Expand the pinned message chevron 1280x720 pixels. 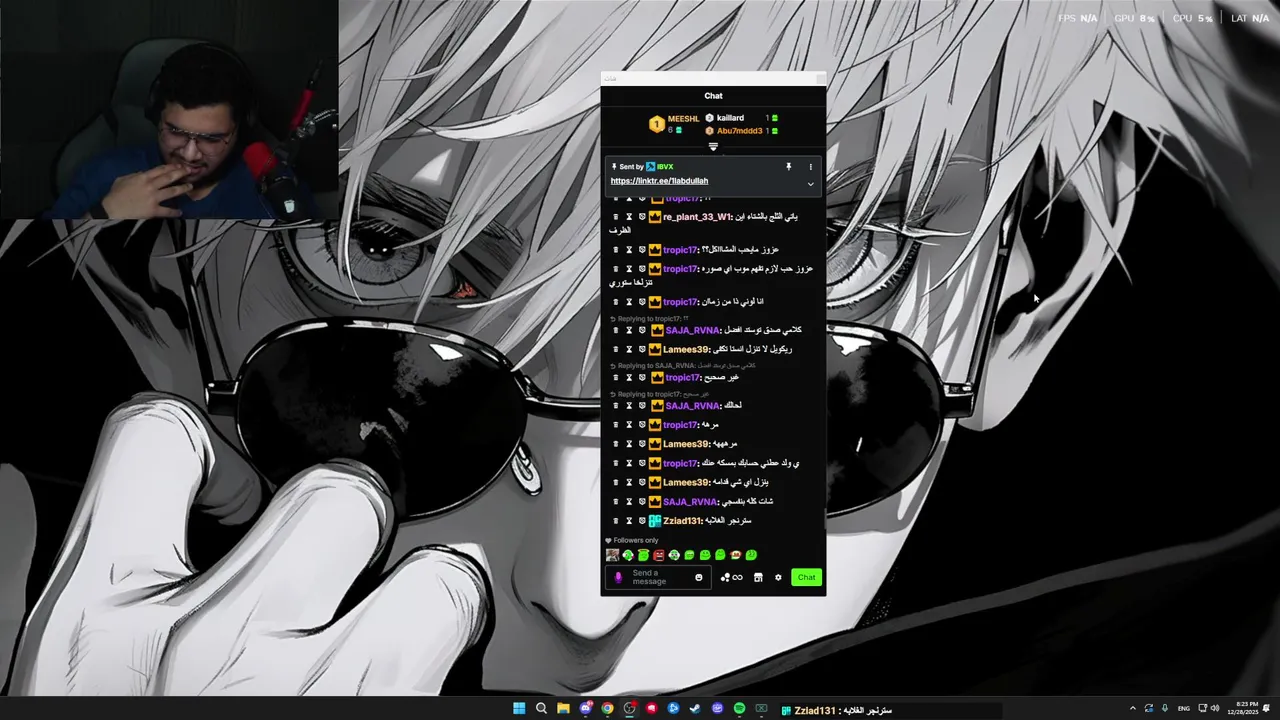[810, 184]
